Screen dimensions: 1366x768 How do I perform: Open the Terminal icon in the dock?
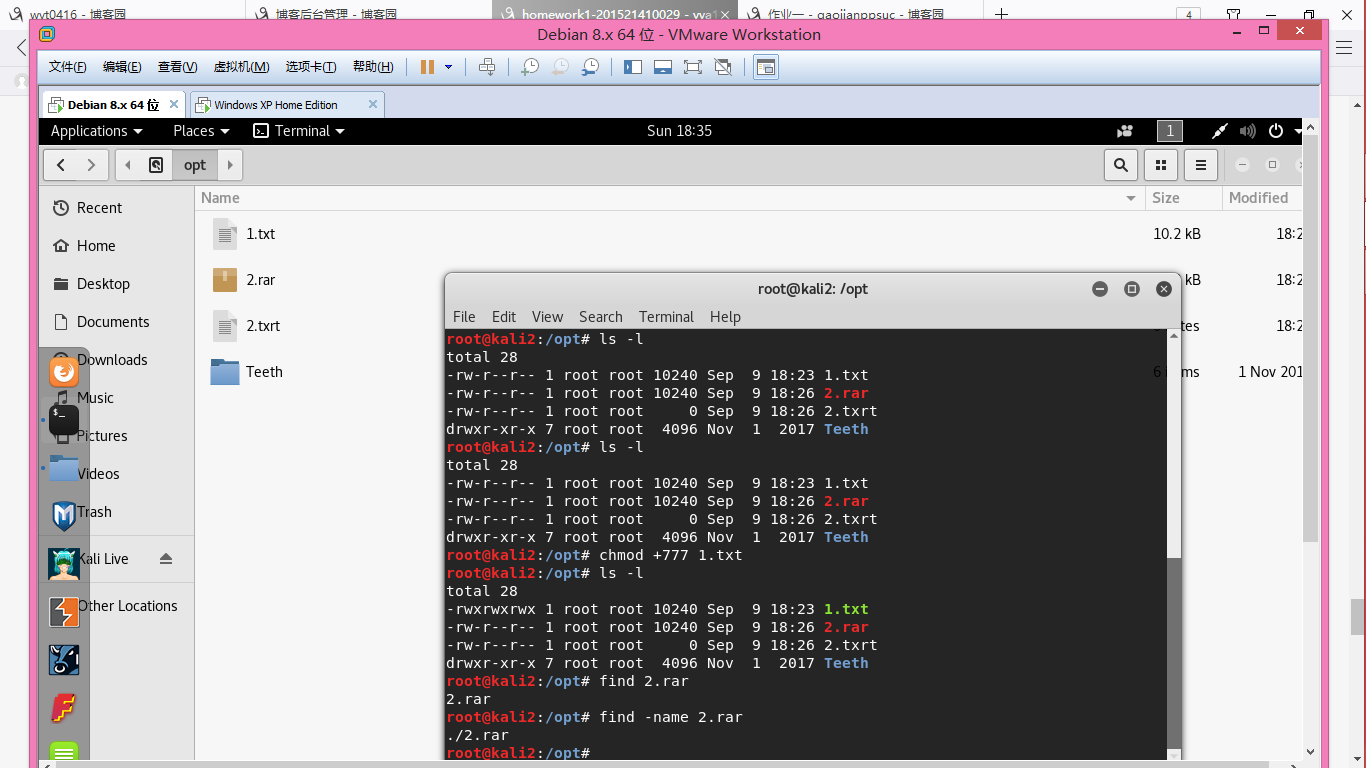pos(64,419)
